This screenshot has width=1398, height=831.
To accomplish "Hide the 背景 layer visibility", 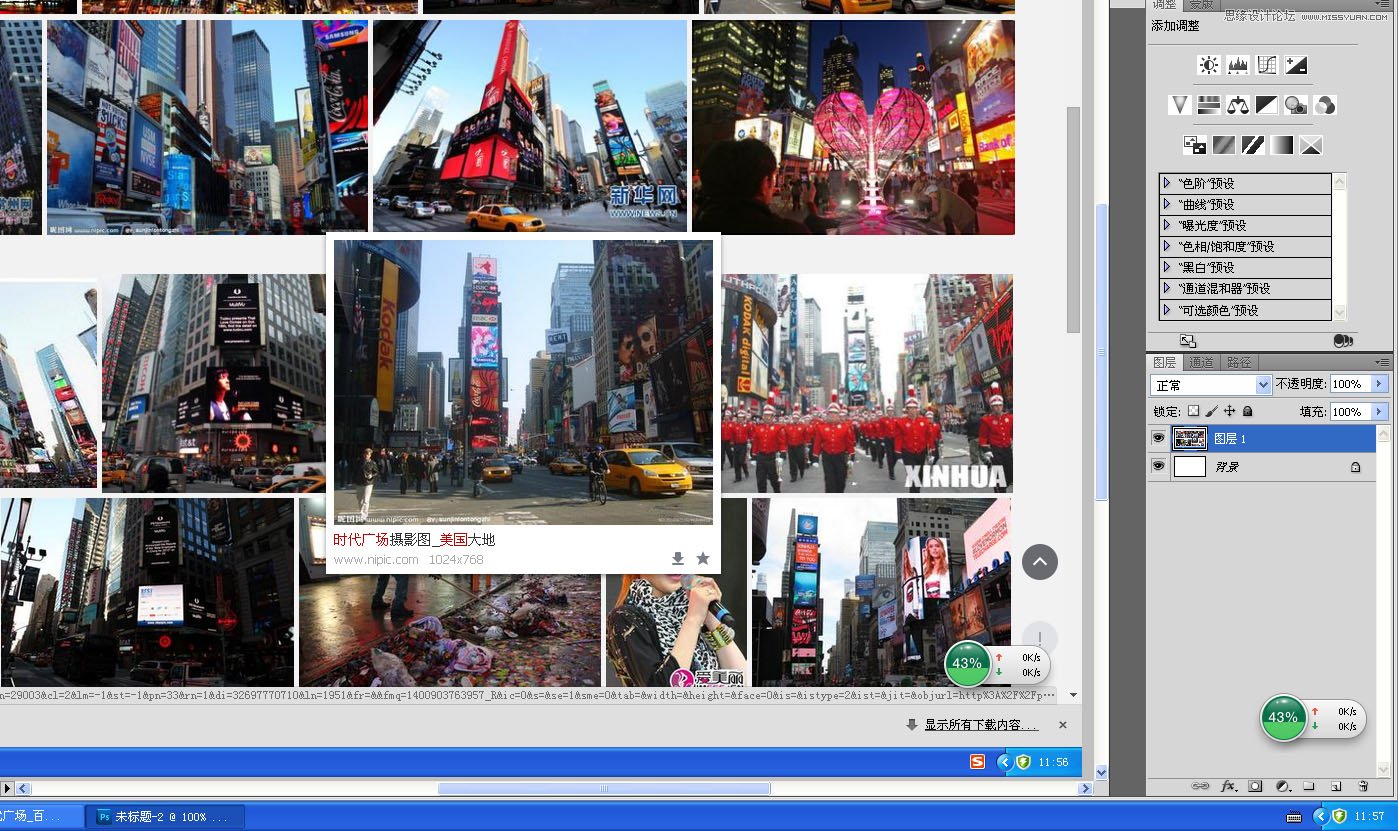I will [1159, 466].
